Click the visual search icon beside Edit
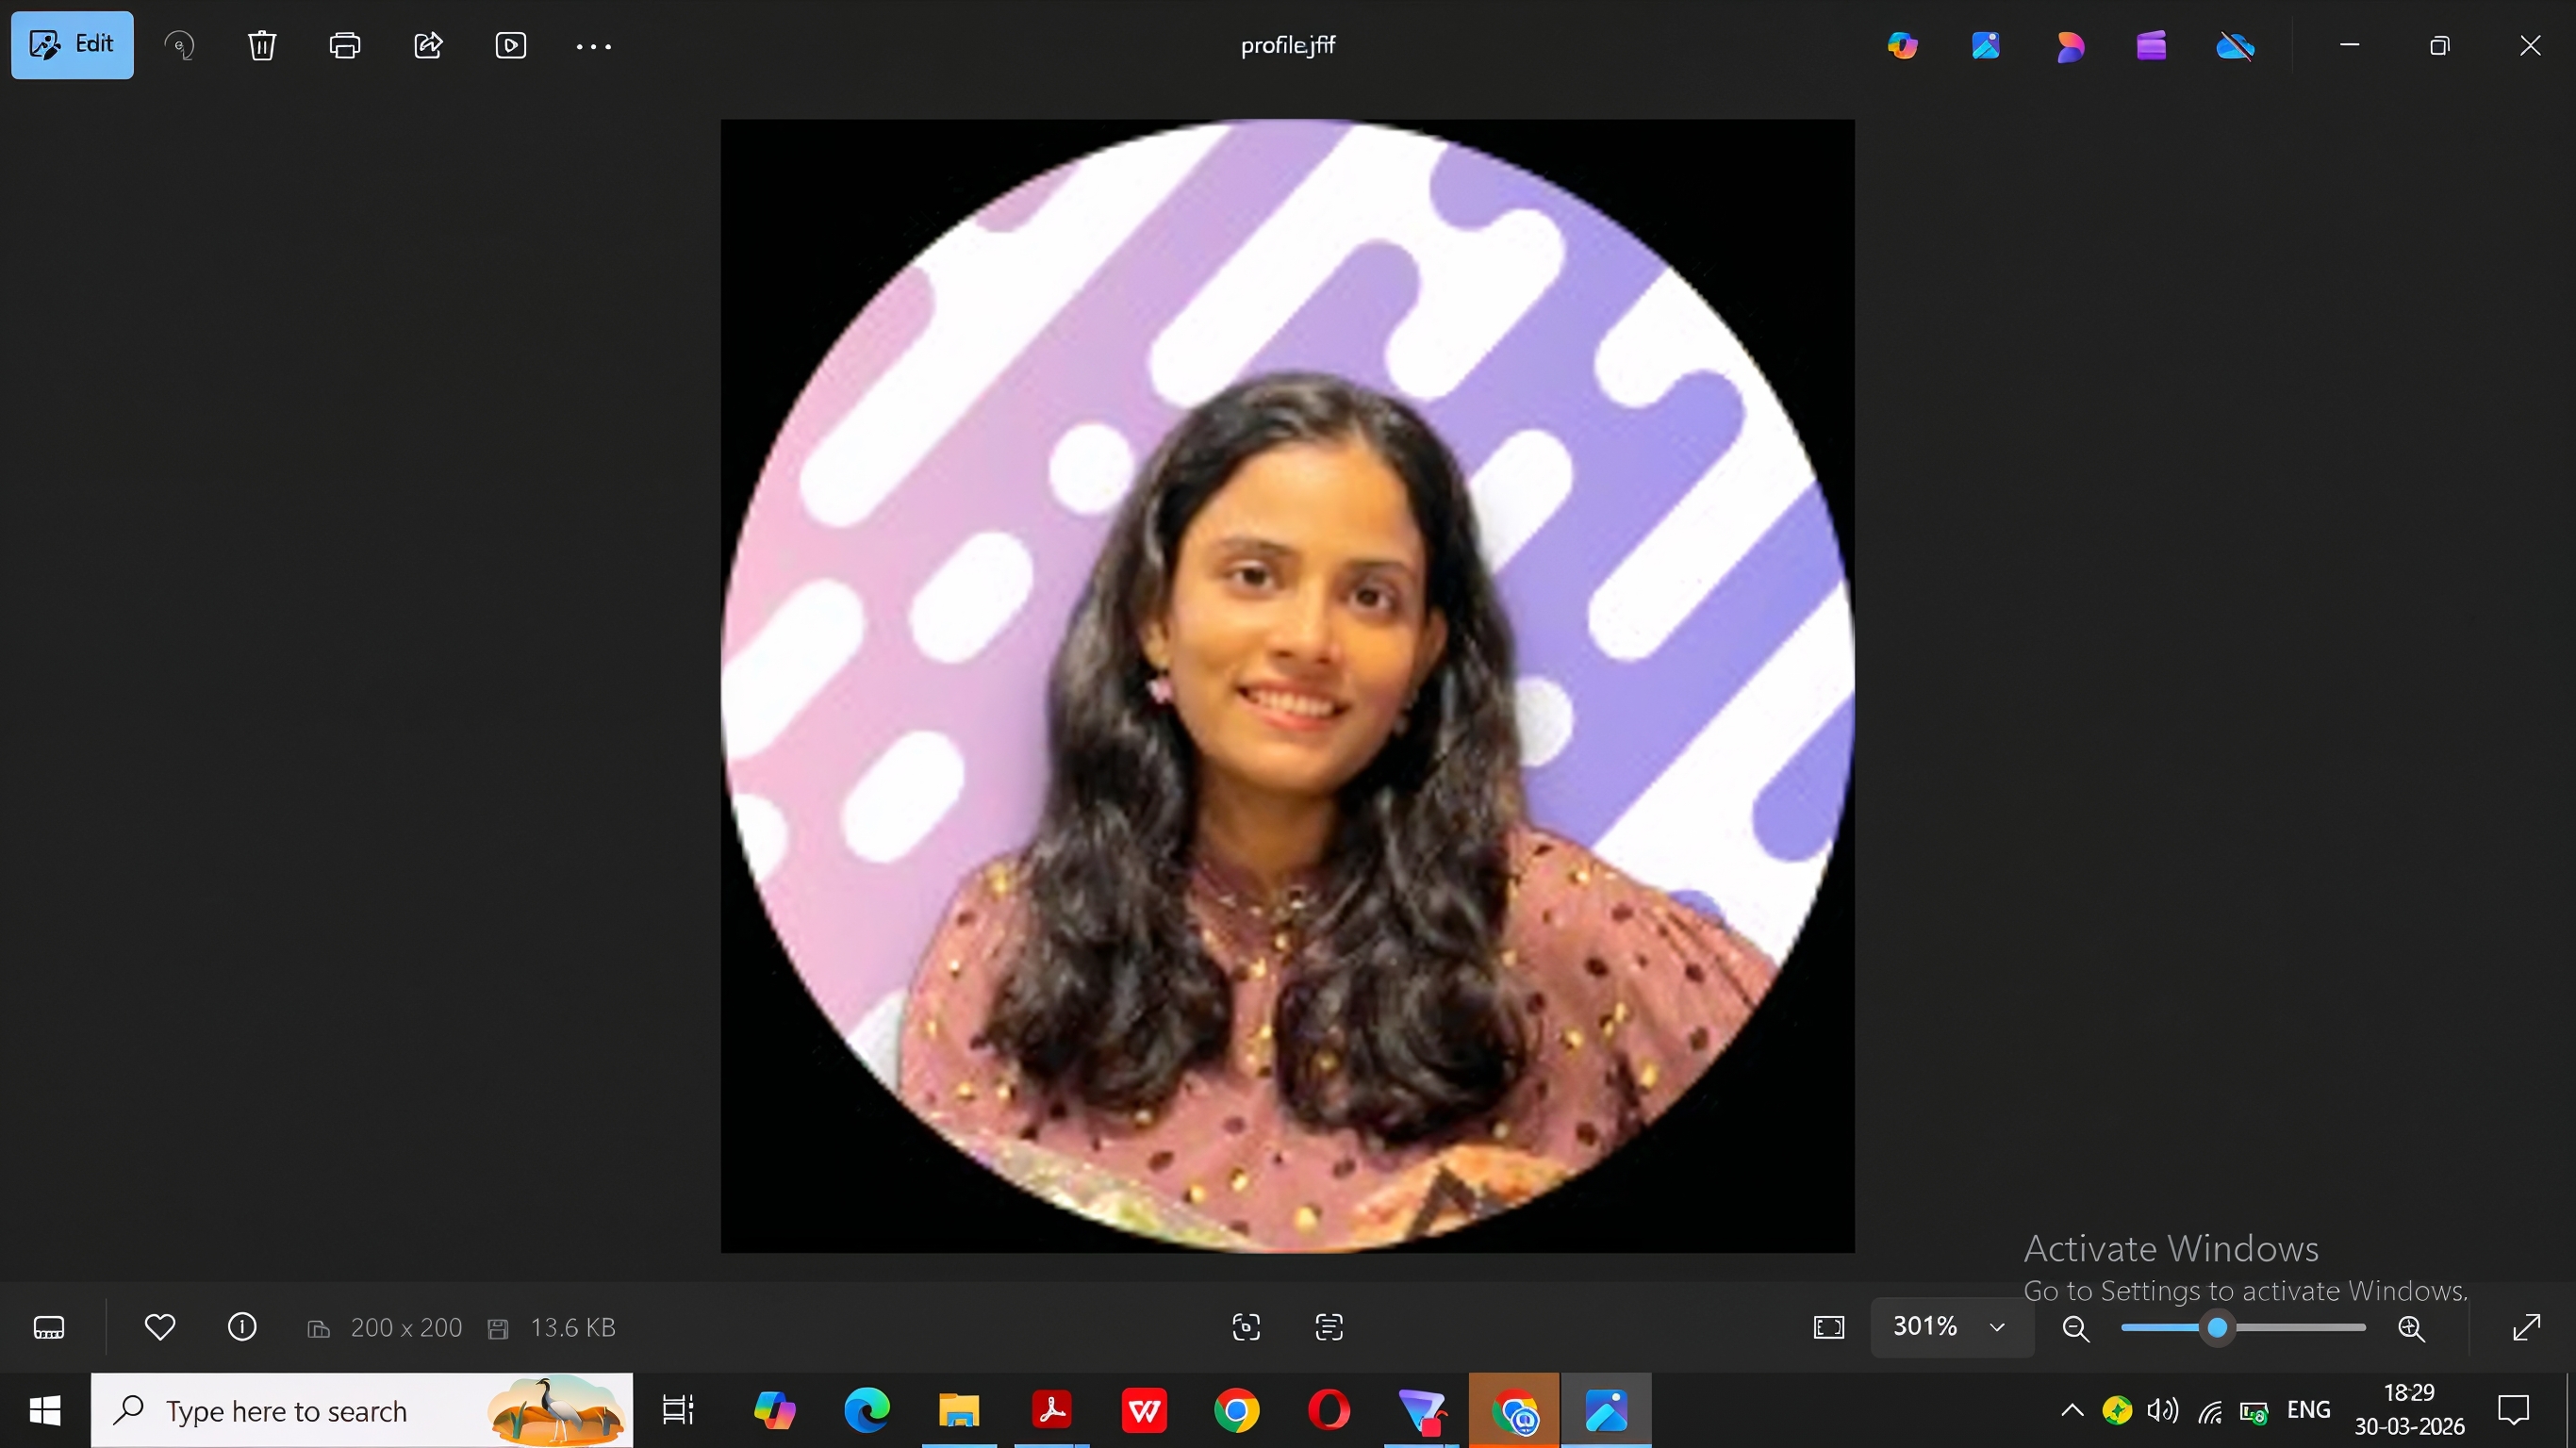2576x1448 pixels. click(179, 45)
